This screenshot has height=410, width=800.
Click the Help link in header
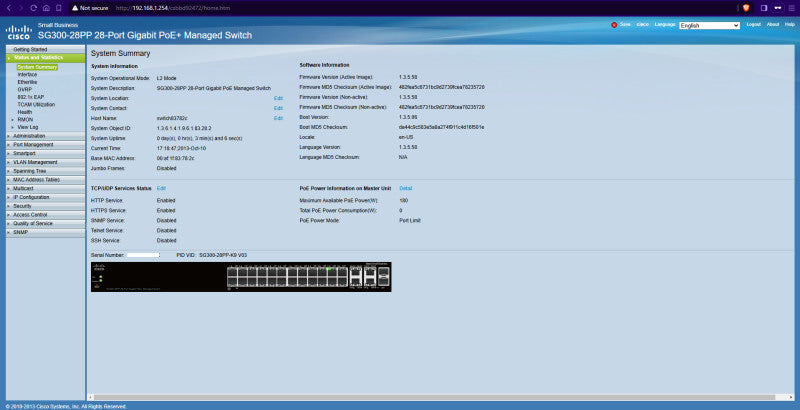tap(790, 24)
